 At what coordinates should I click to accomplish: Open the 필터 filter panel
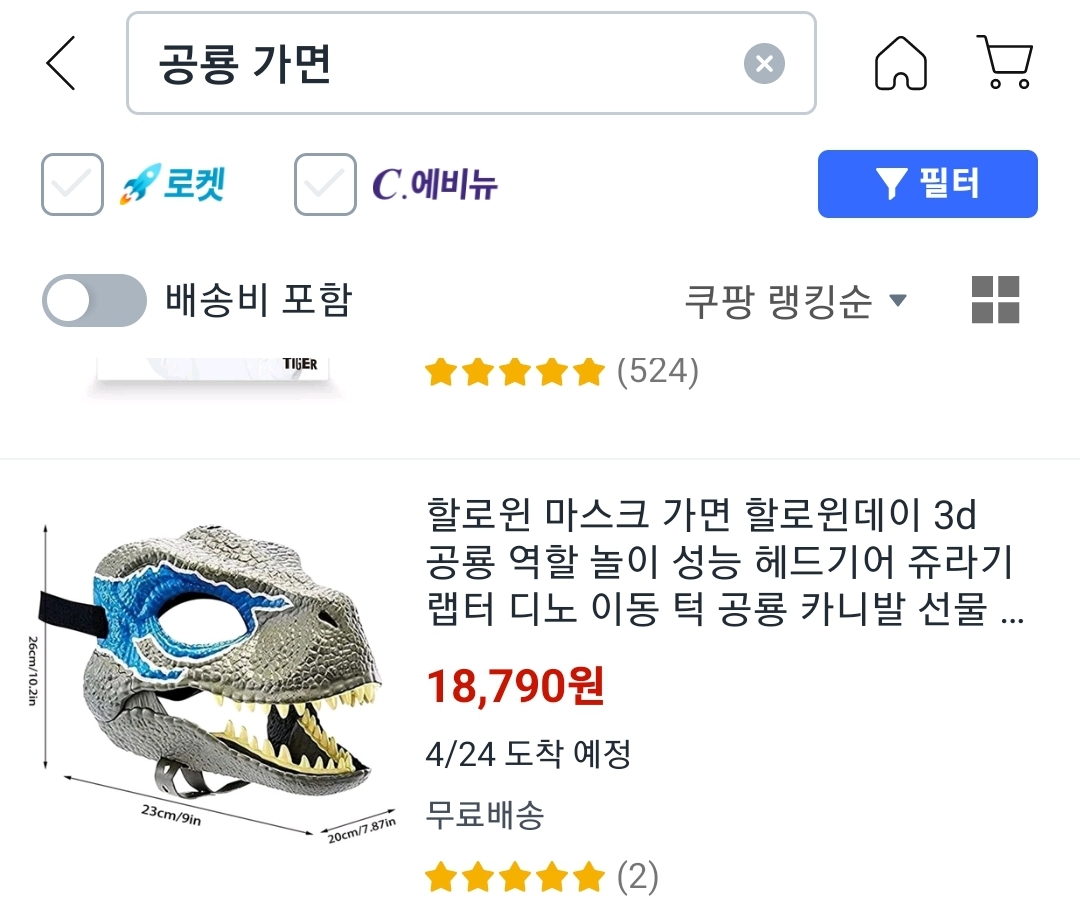click(927, 184)
